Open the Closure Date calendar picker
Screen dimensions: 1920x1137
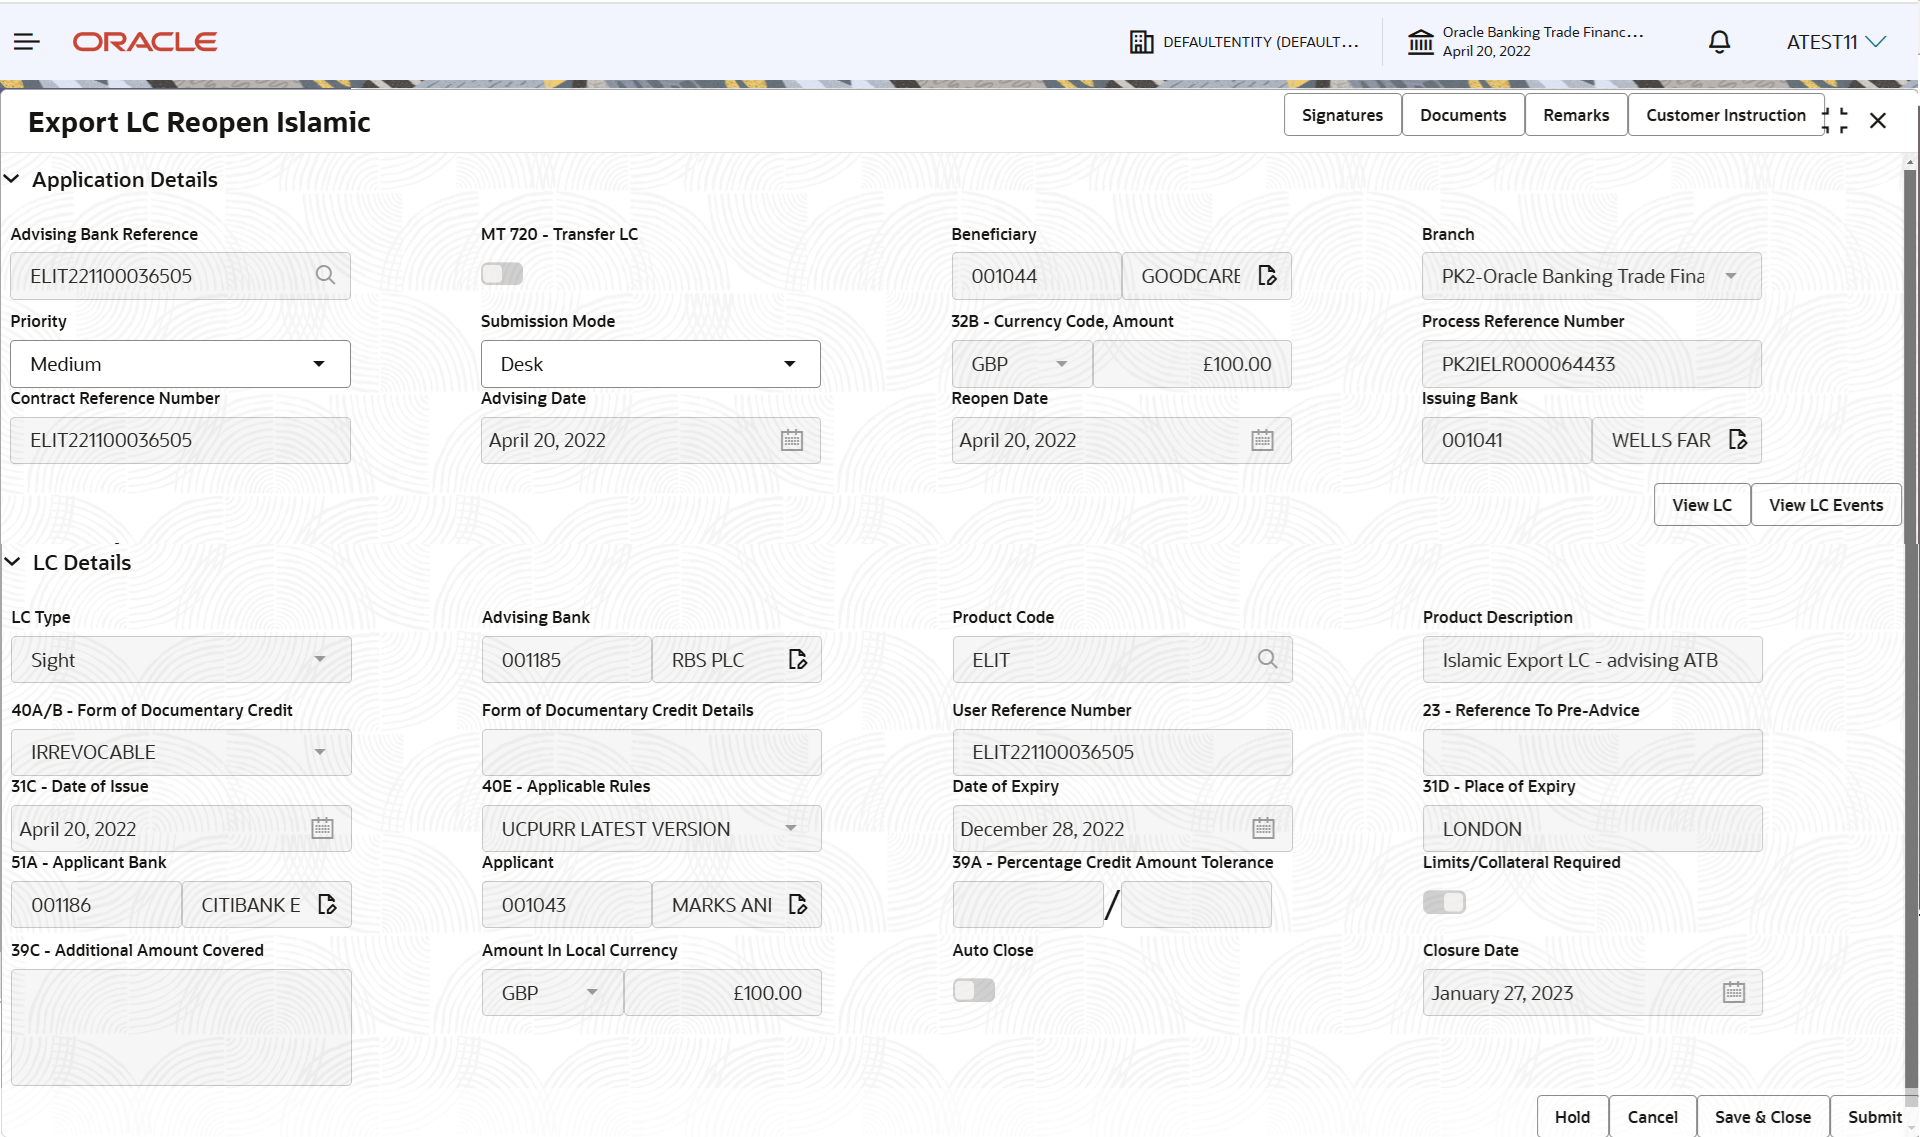[1735, 992]
